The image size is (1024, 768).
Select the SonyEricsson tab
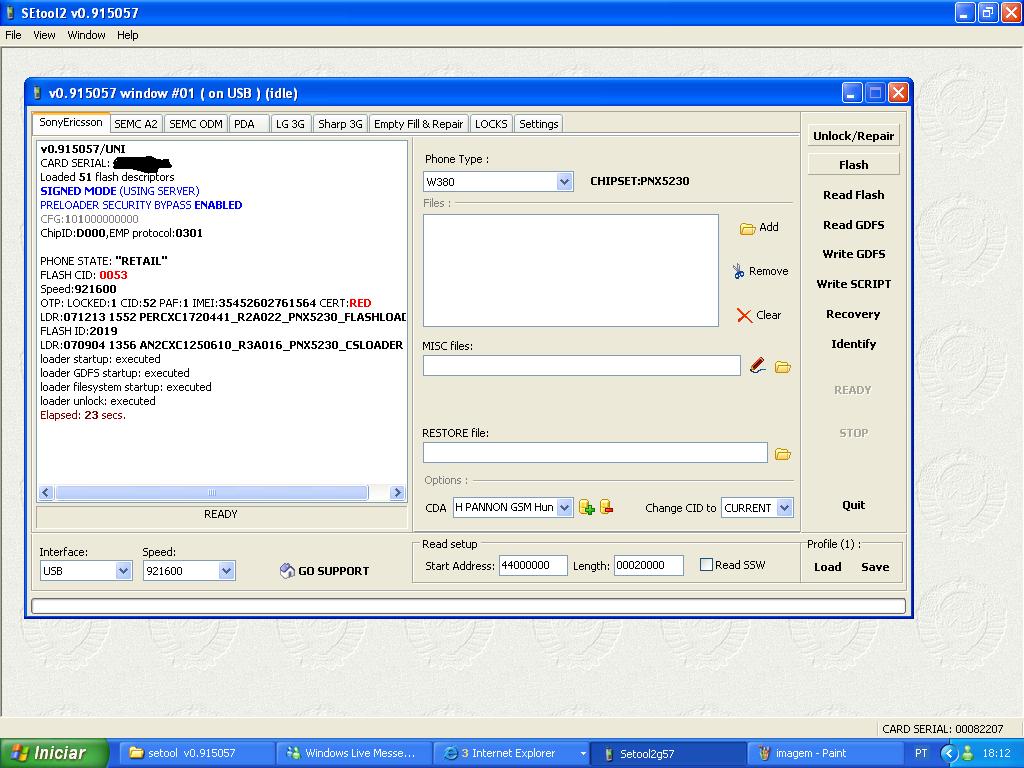click(71, 122)
